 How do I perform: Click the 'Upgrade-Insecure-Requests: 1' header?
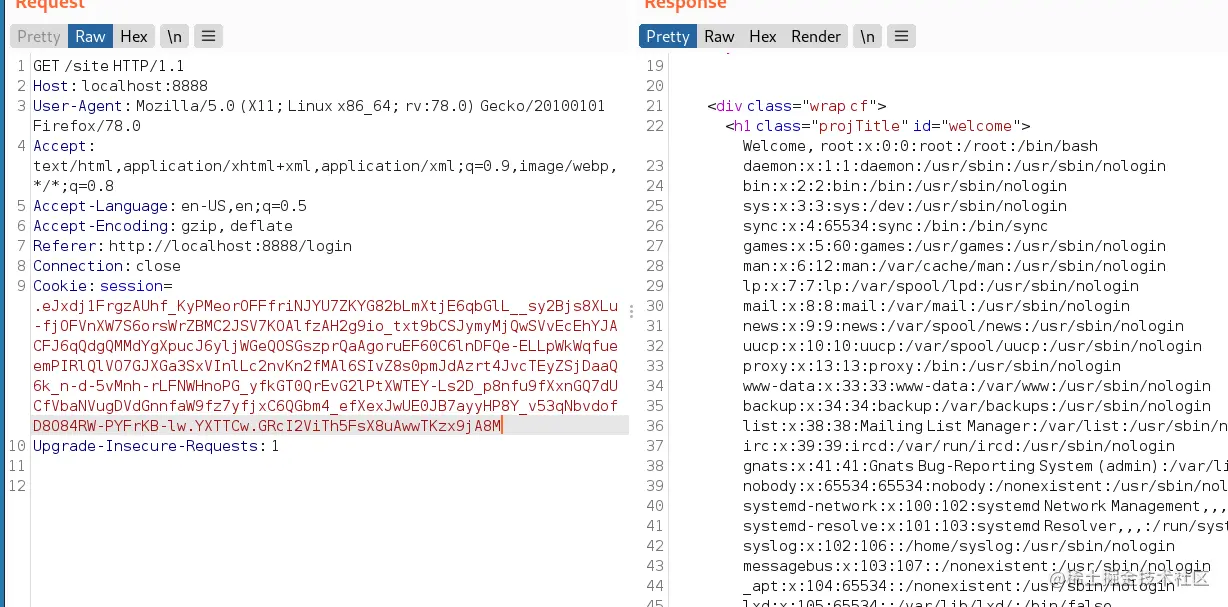[x=156, y=446]
